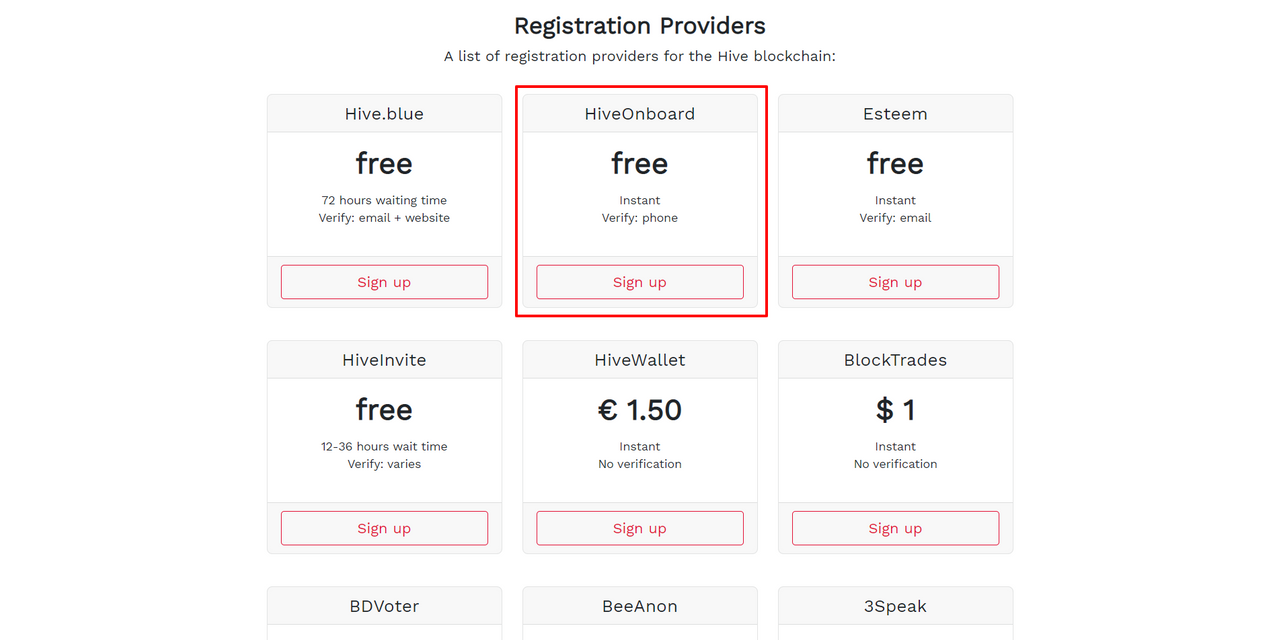This screenshot has height=640, width=1280.
Task: Choose the HiveWallet Sign up button
Action: pos(640,528)
